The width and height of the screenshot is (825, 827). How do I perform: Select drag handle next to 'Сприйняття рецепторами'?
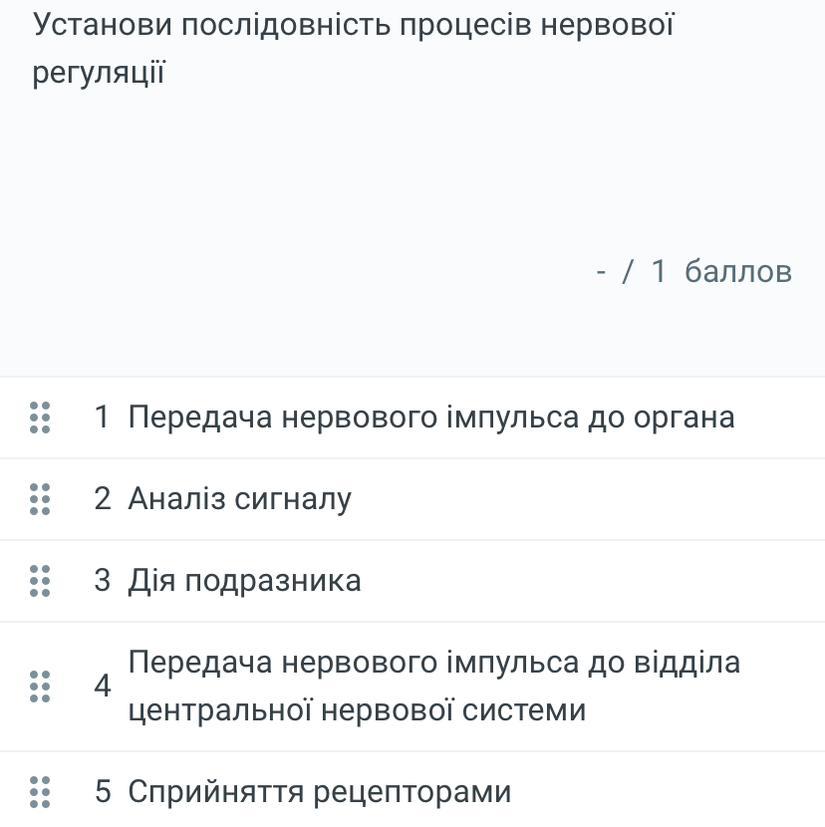click(40, 791)
